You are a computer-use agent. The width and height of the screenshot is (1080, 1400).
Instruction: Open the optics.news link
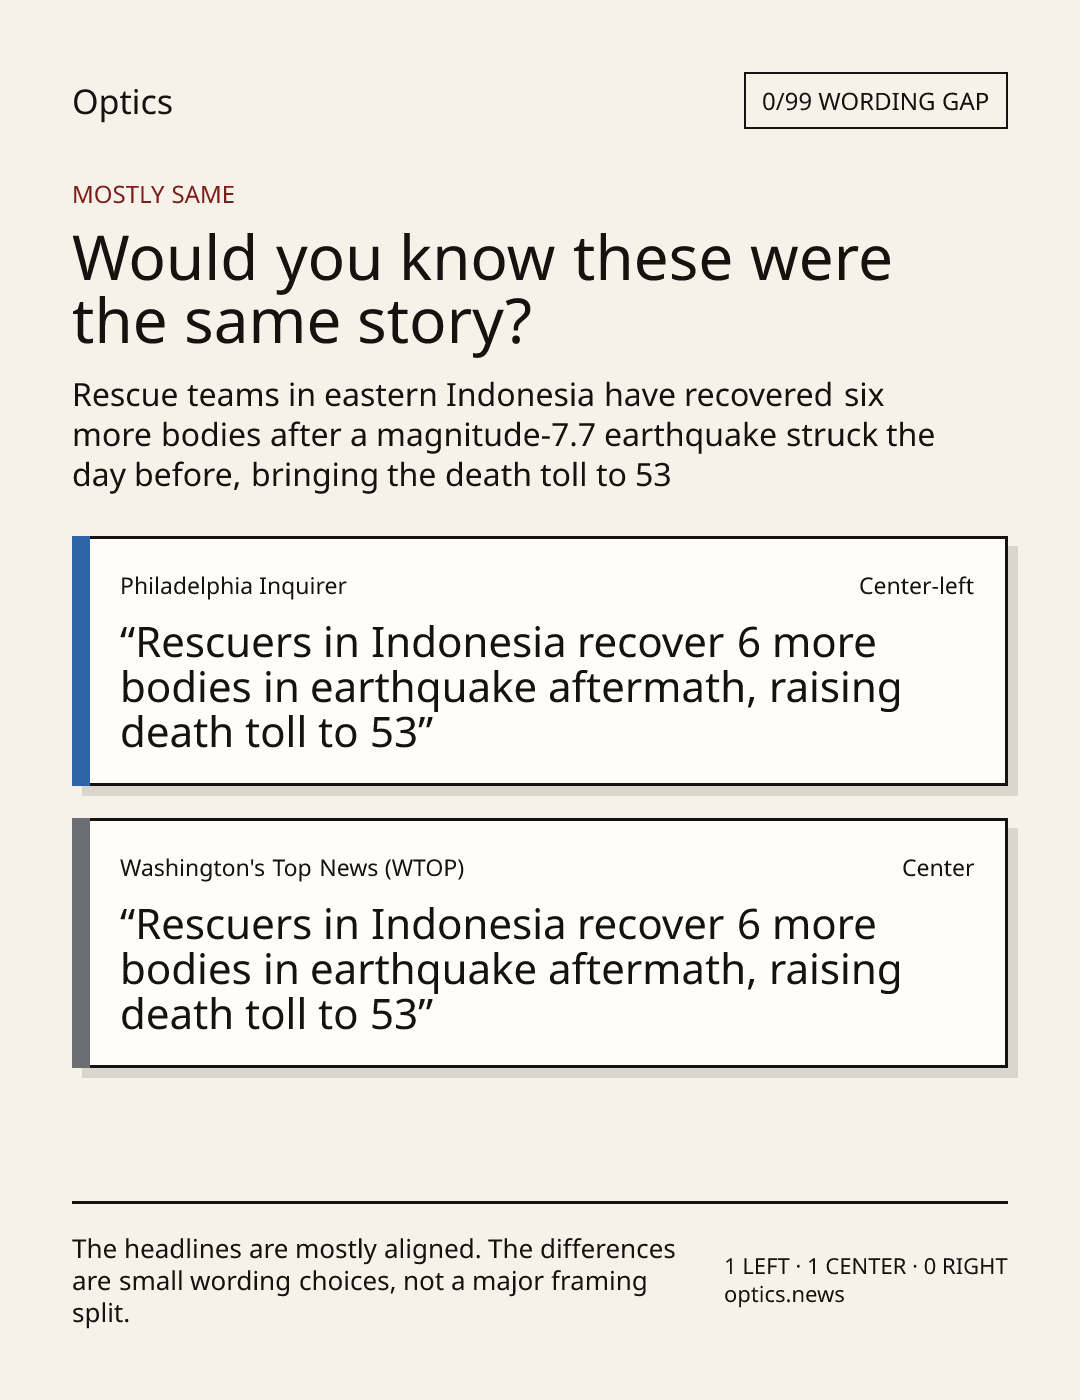click(784, 1295)
